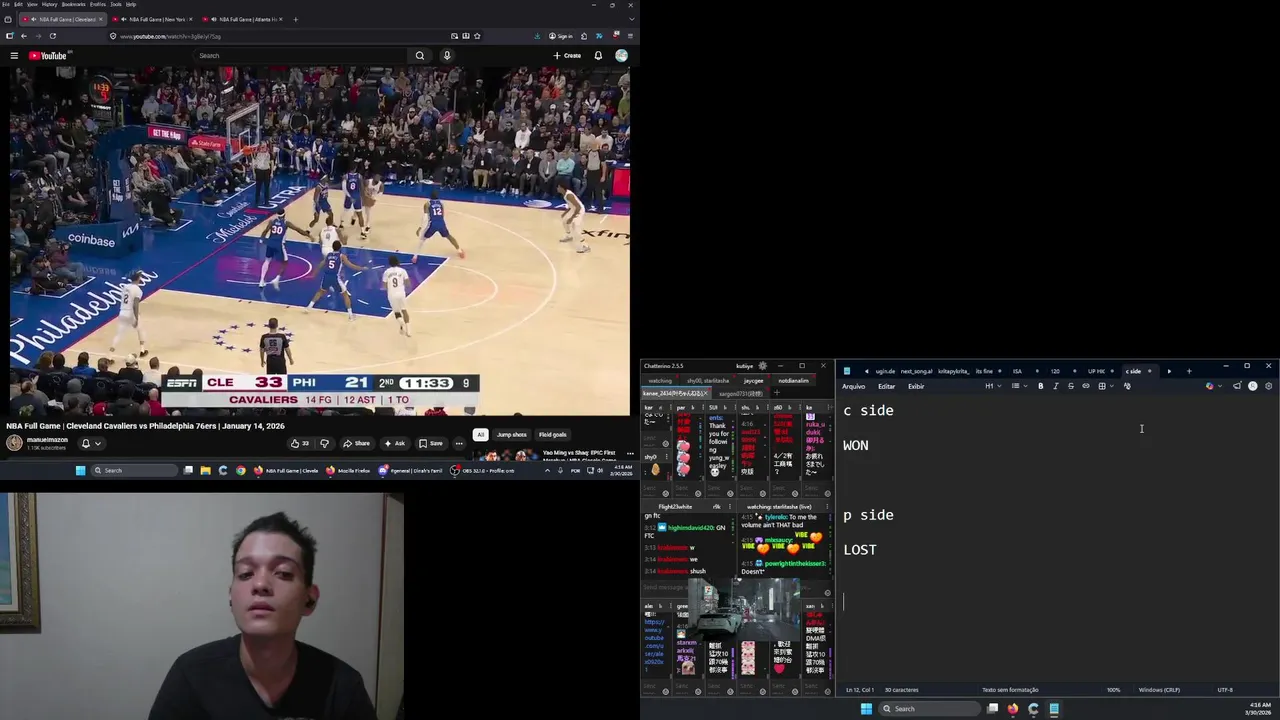
Task: Open the Chrome icon in the inner taskbar
Action: 240,470
